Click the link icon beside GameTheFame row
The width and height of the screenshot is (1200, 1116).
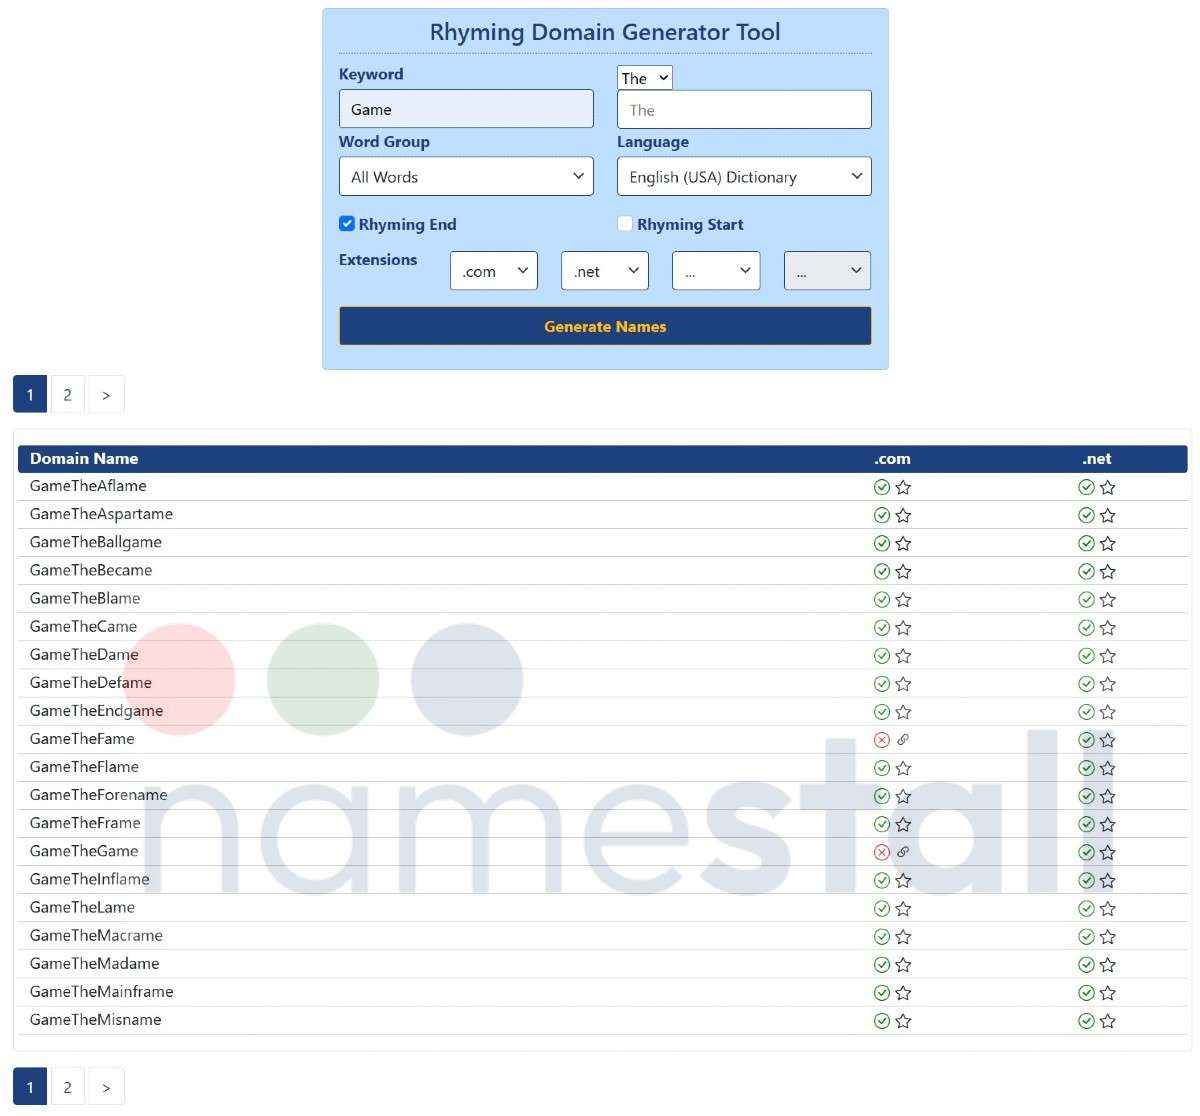click(903, 740)
